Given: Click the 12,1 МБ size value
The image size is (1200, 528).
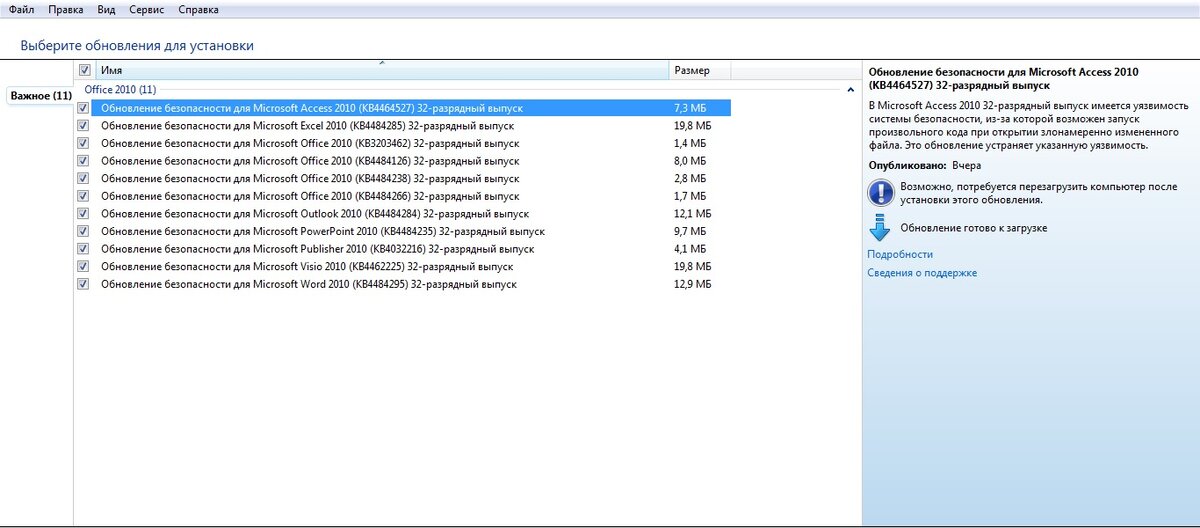Looking at the screenshot, I should coord(692,213).
